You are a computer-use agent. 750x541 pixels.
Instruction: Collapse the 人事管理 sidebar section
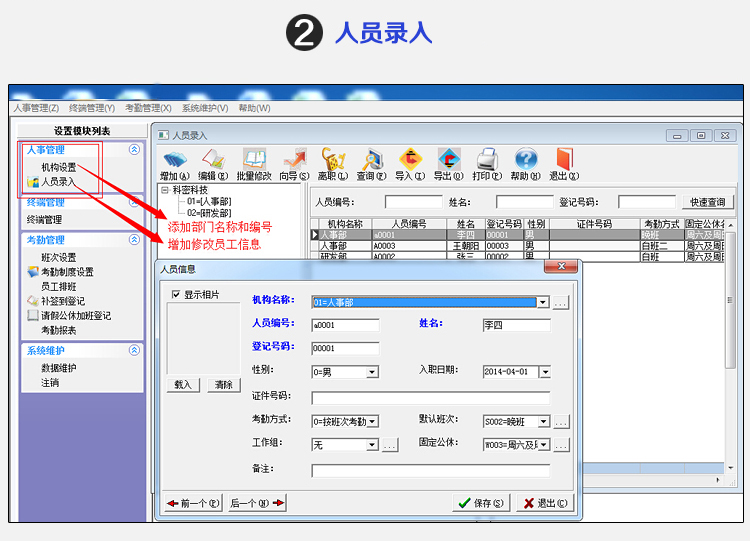134,150
